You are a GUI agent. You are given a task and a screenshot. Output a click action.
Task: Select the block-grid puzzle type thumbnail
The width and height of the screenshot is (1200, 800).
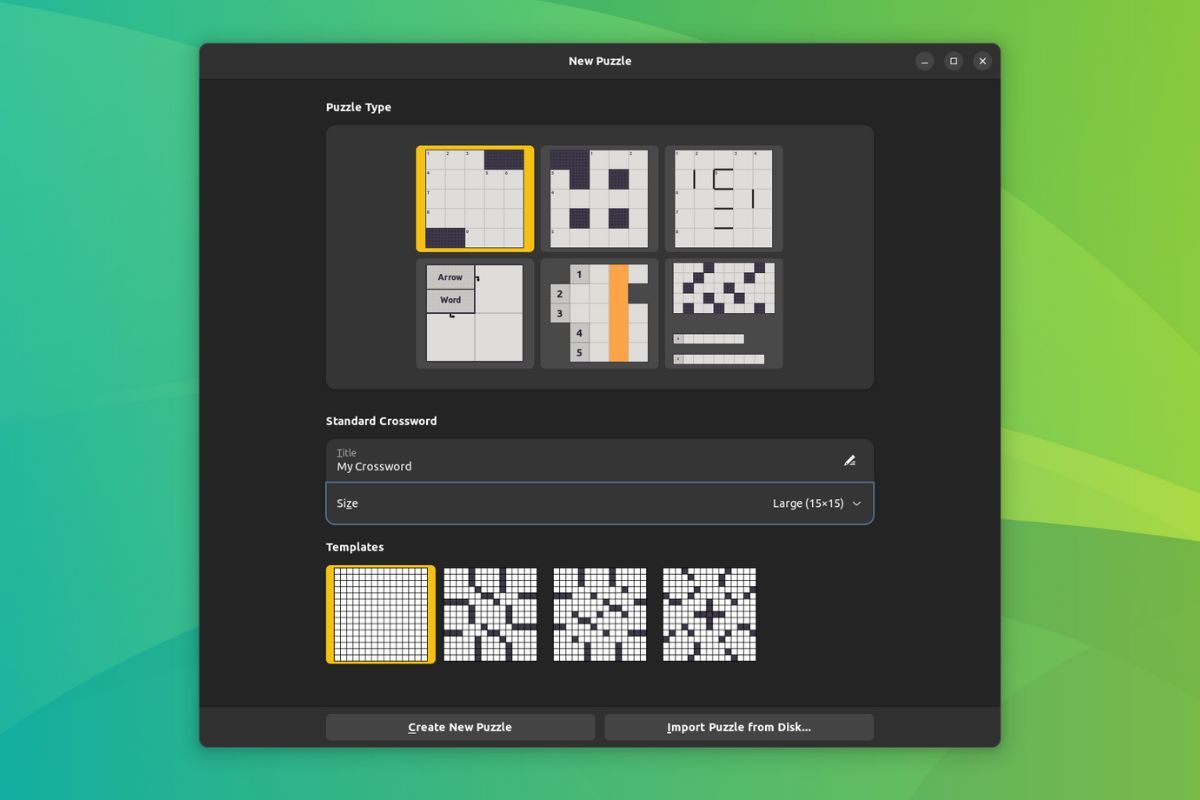(598, 198)
